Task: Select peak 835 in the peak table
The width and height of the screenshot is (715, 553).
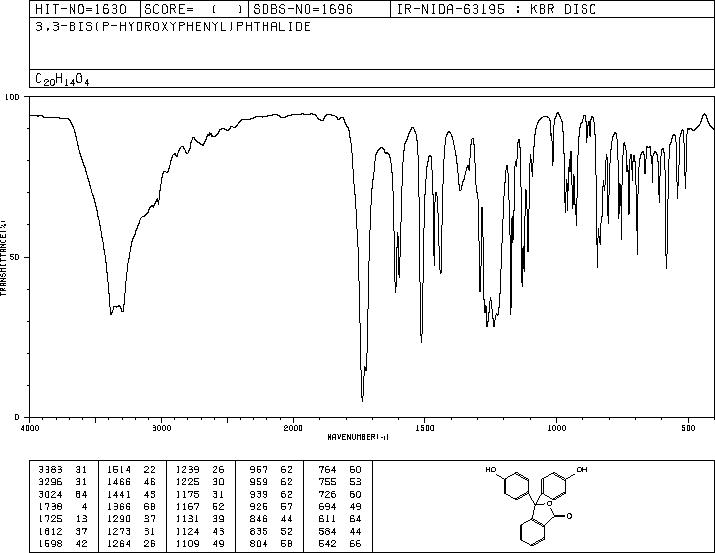Action: 259,531
